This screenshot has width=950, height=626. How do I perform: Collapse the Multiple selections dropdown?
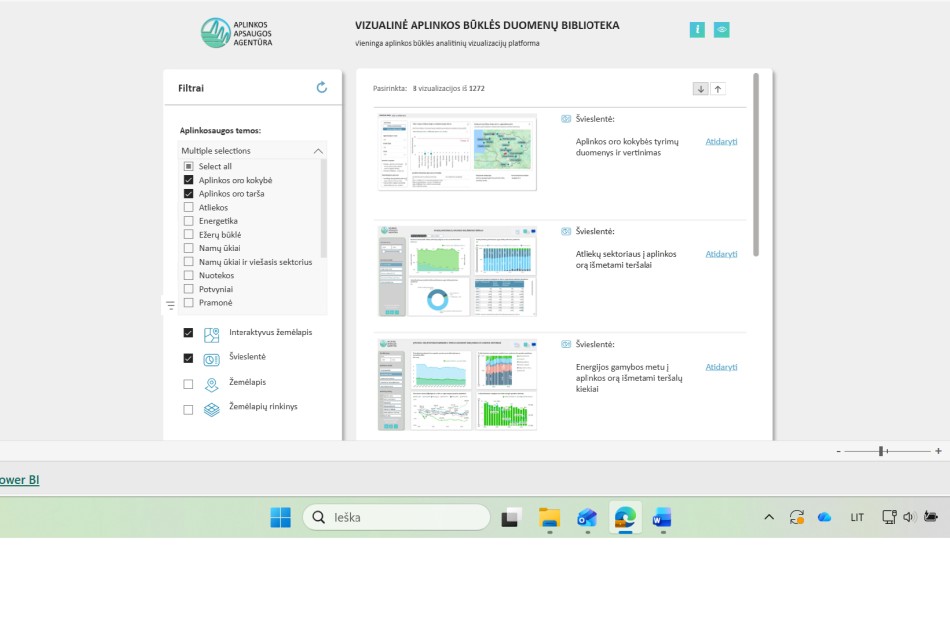[x=318, y=151]
